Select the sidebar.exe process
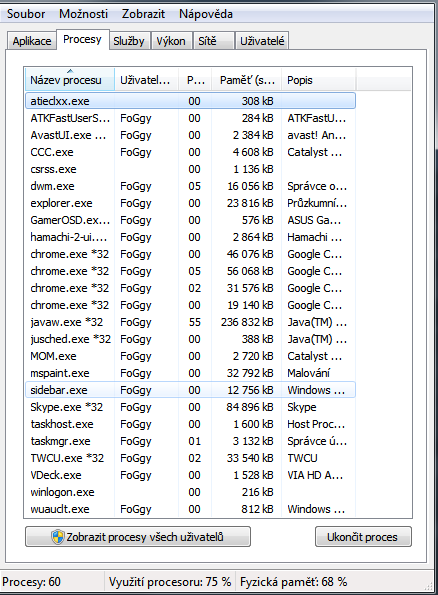The width and height of the screenshot is (438, 595). tap(190, 390)
